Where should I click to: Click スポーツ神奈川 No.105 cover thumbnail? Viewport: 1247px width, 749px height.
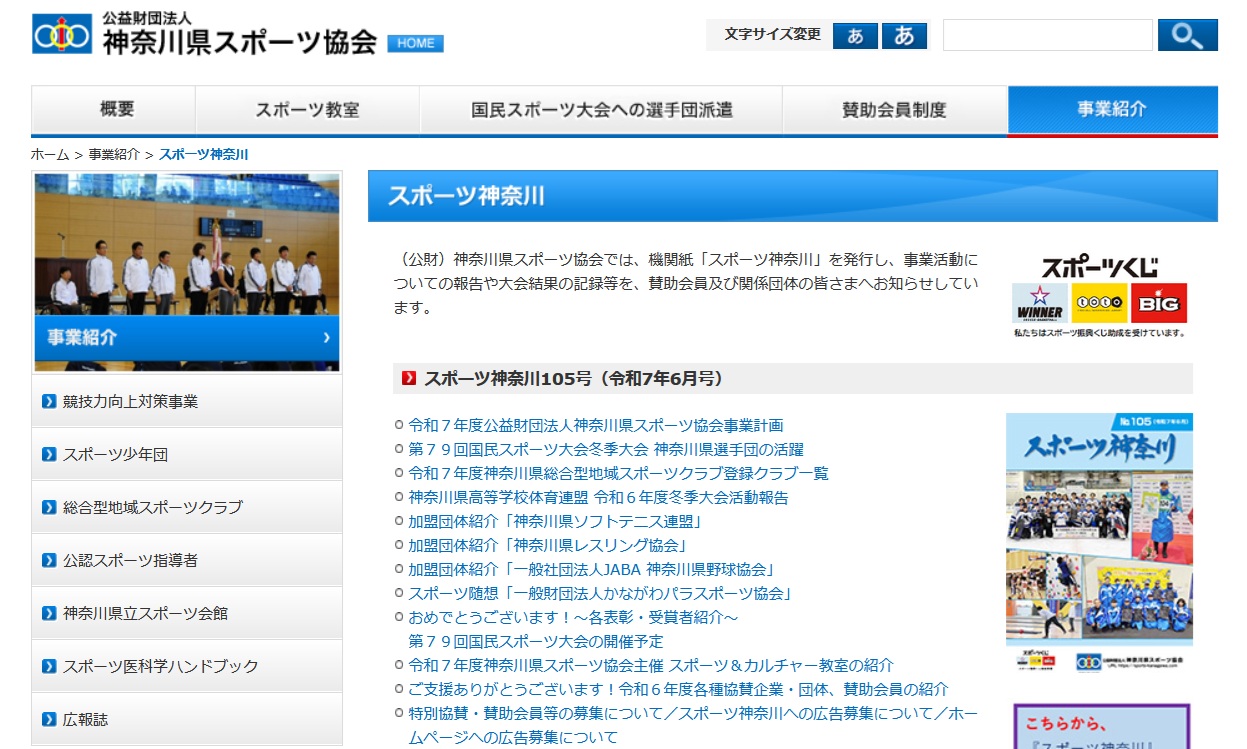coord(1098,543)
